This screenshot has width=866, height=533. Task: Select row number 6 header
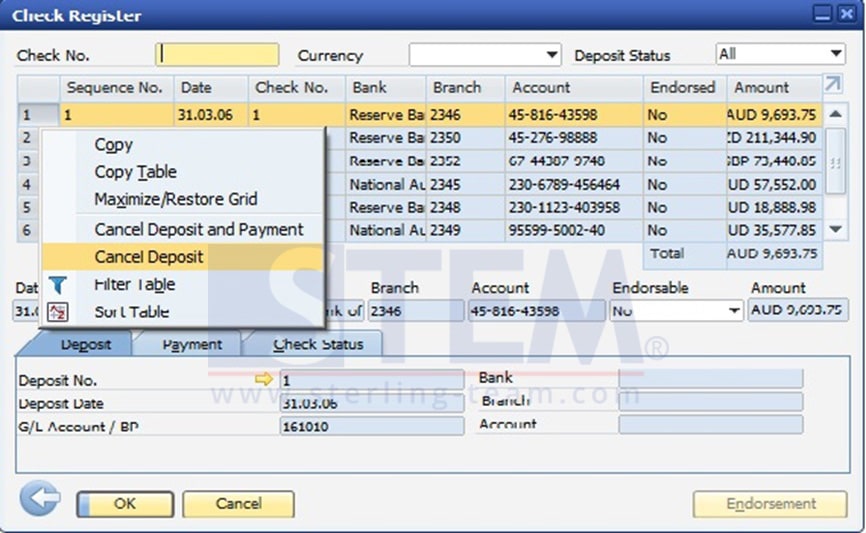pos(30,230)
